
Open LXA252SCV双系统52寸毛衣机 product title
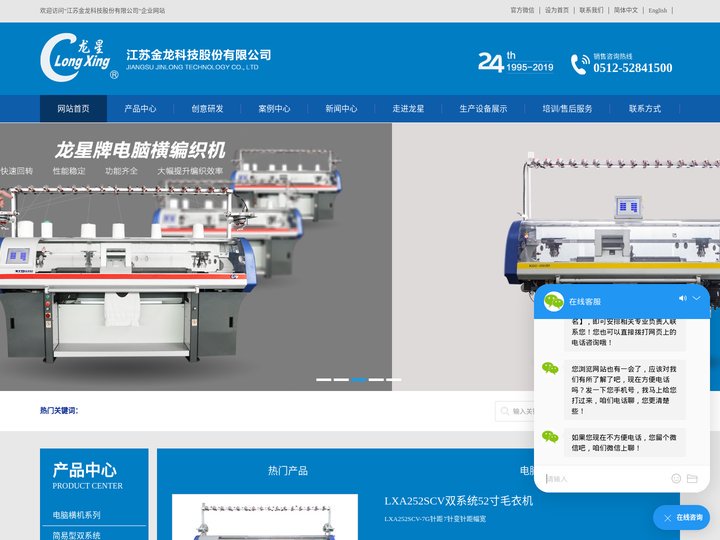tap(458, 501)
